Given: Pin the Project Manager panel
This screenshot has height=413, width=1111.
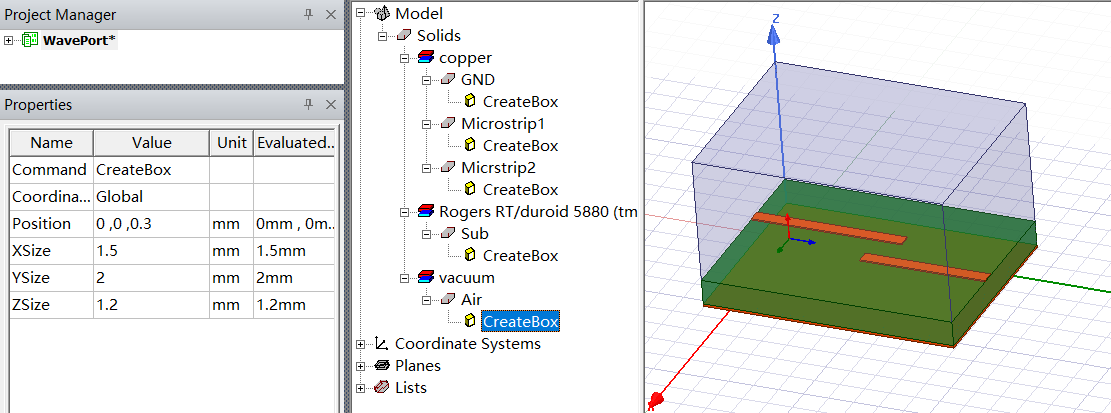Looking at the screenshot, I should (x=308, y=15).
